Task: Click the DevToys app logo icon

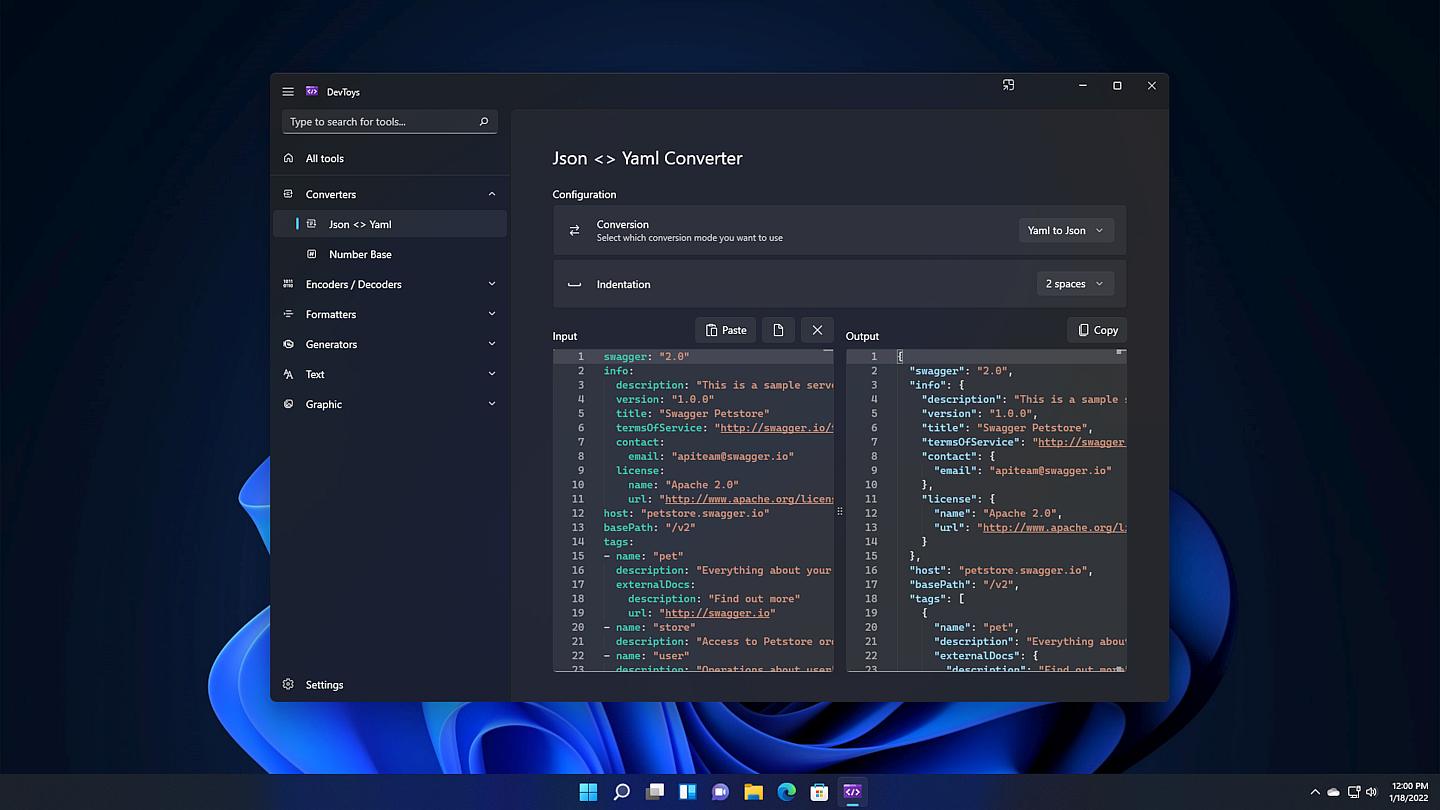Action: 312,91
